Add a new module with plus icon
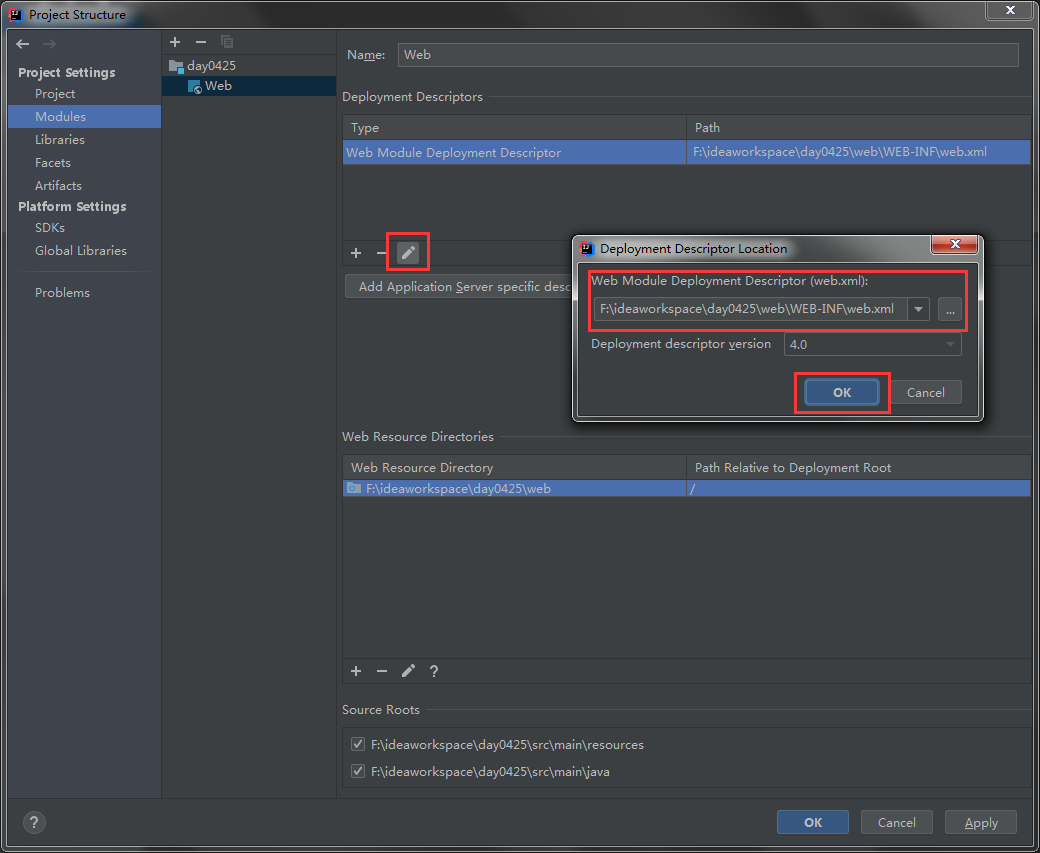This screenshot has width=1040, height=853. click(175, 42)
